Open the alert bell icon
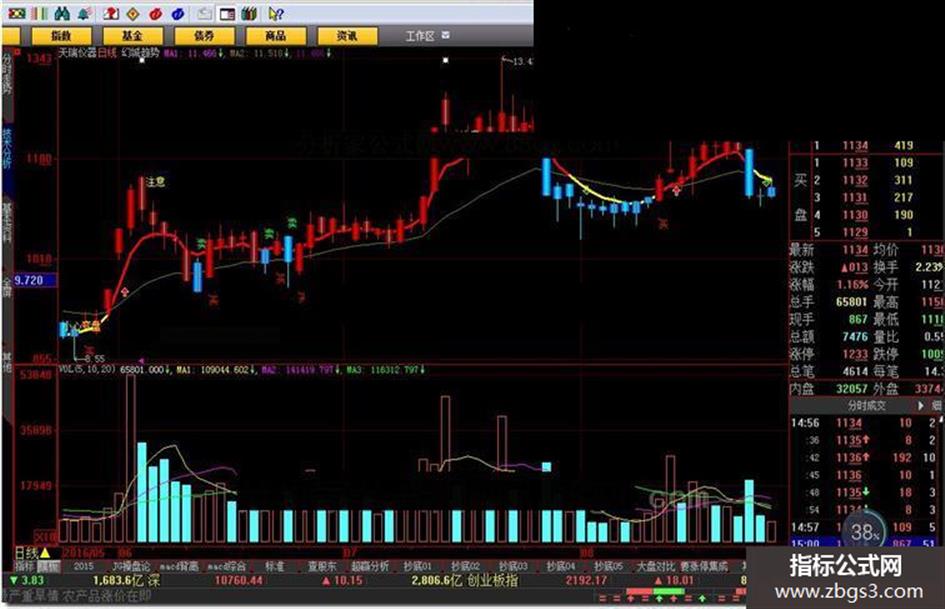 point(84,13)
